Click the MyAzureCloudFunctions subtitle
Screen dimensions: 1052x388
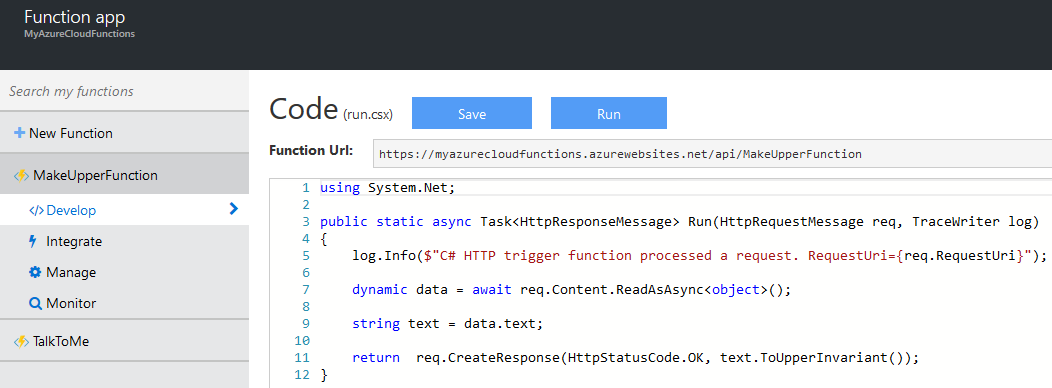(79, 33)
